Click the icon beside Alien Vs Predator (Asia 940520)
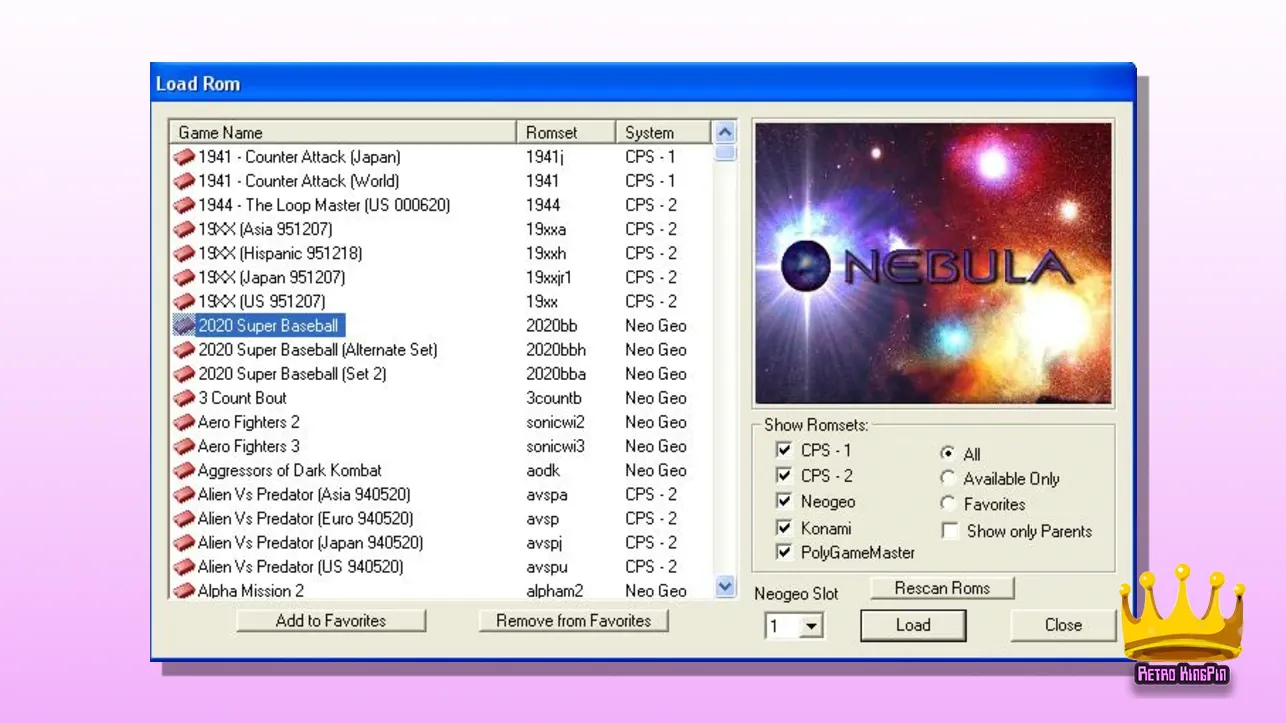 click(184, 494)
